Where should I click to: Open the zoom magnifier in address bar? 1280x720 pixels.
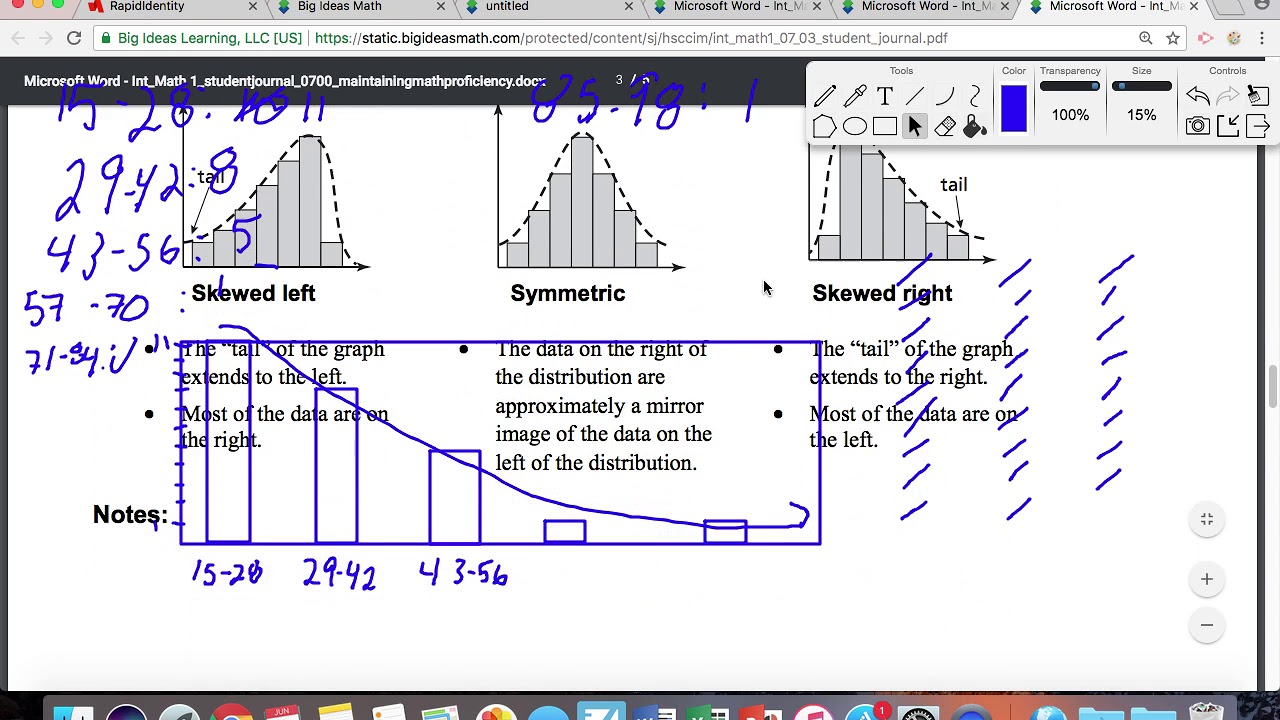(1145, 38)
